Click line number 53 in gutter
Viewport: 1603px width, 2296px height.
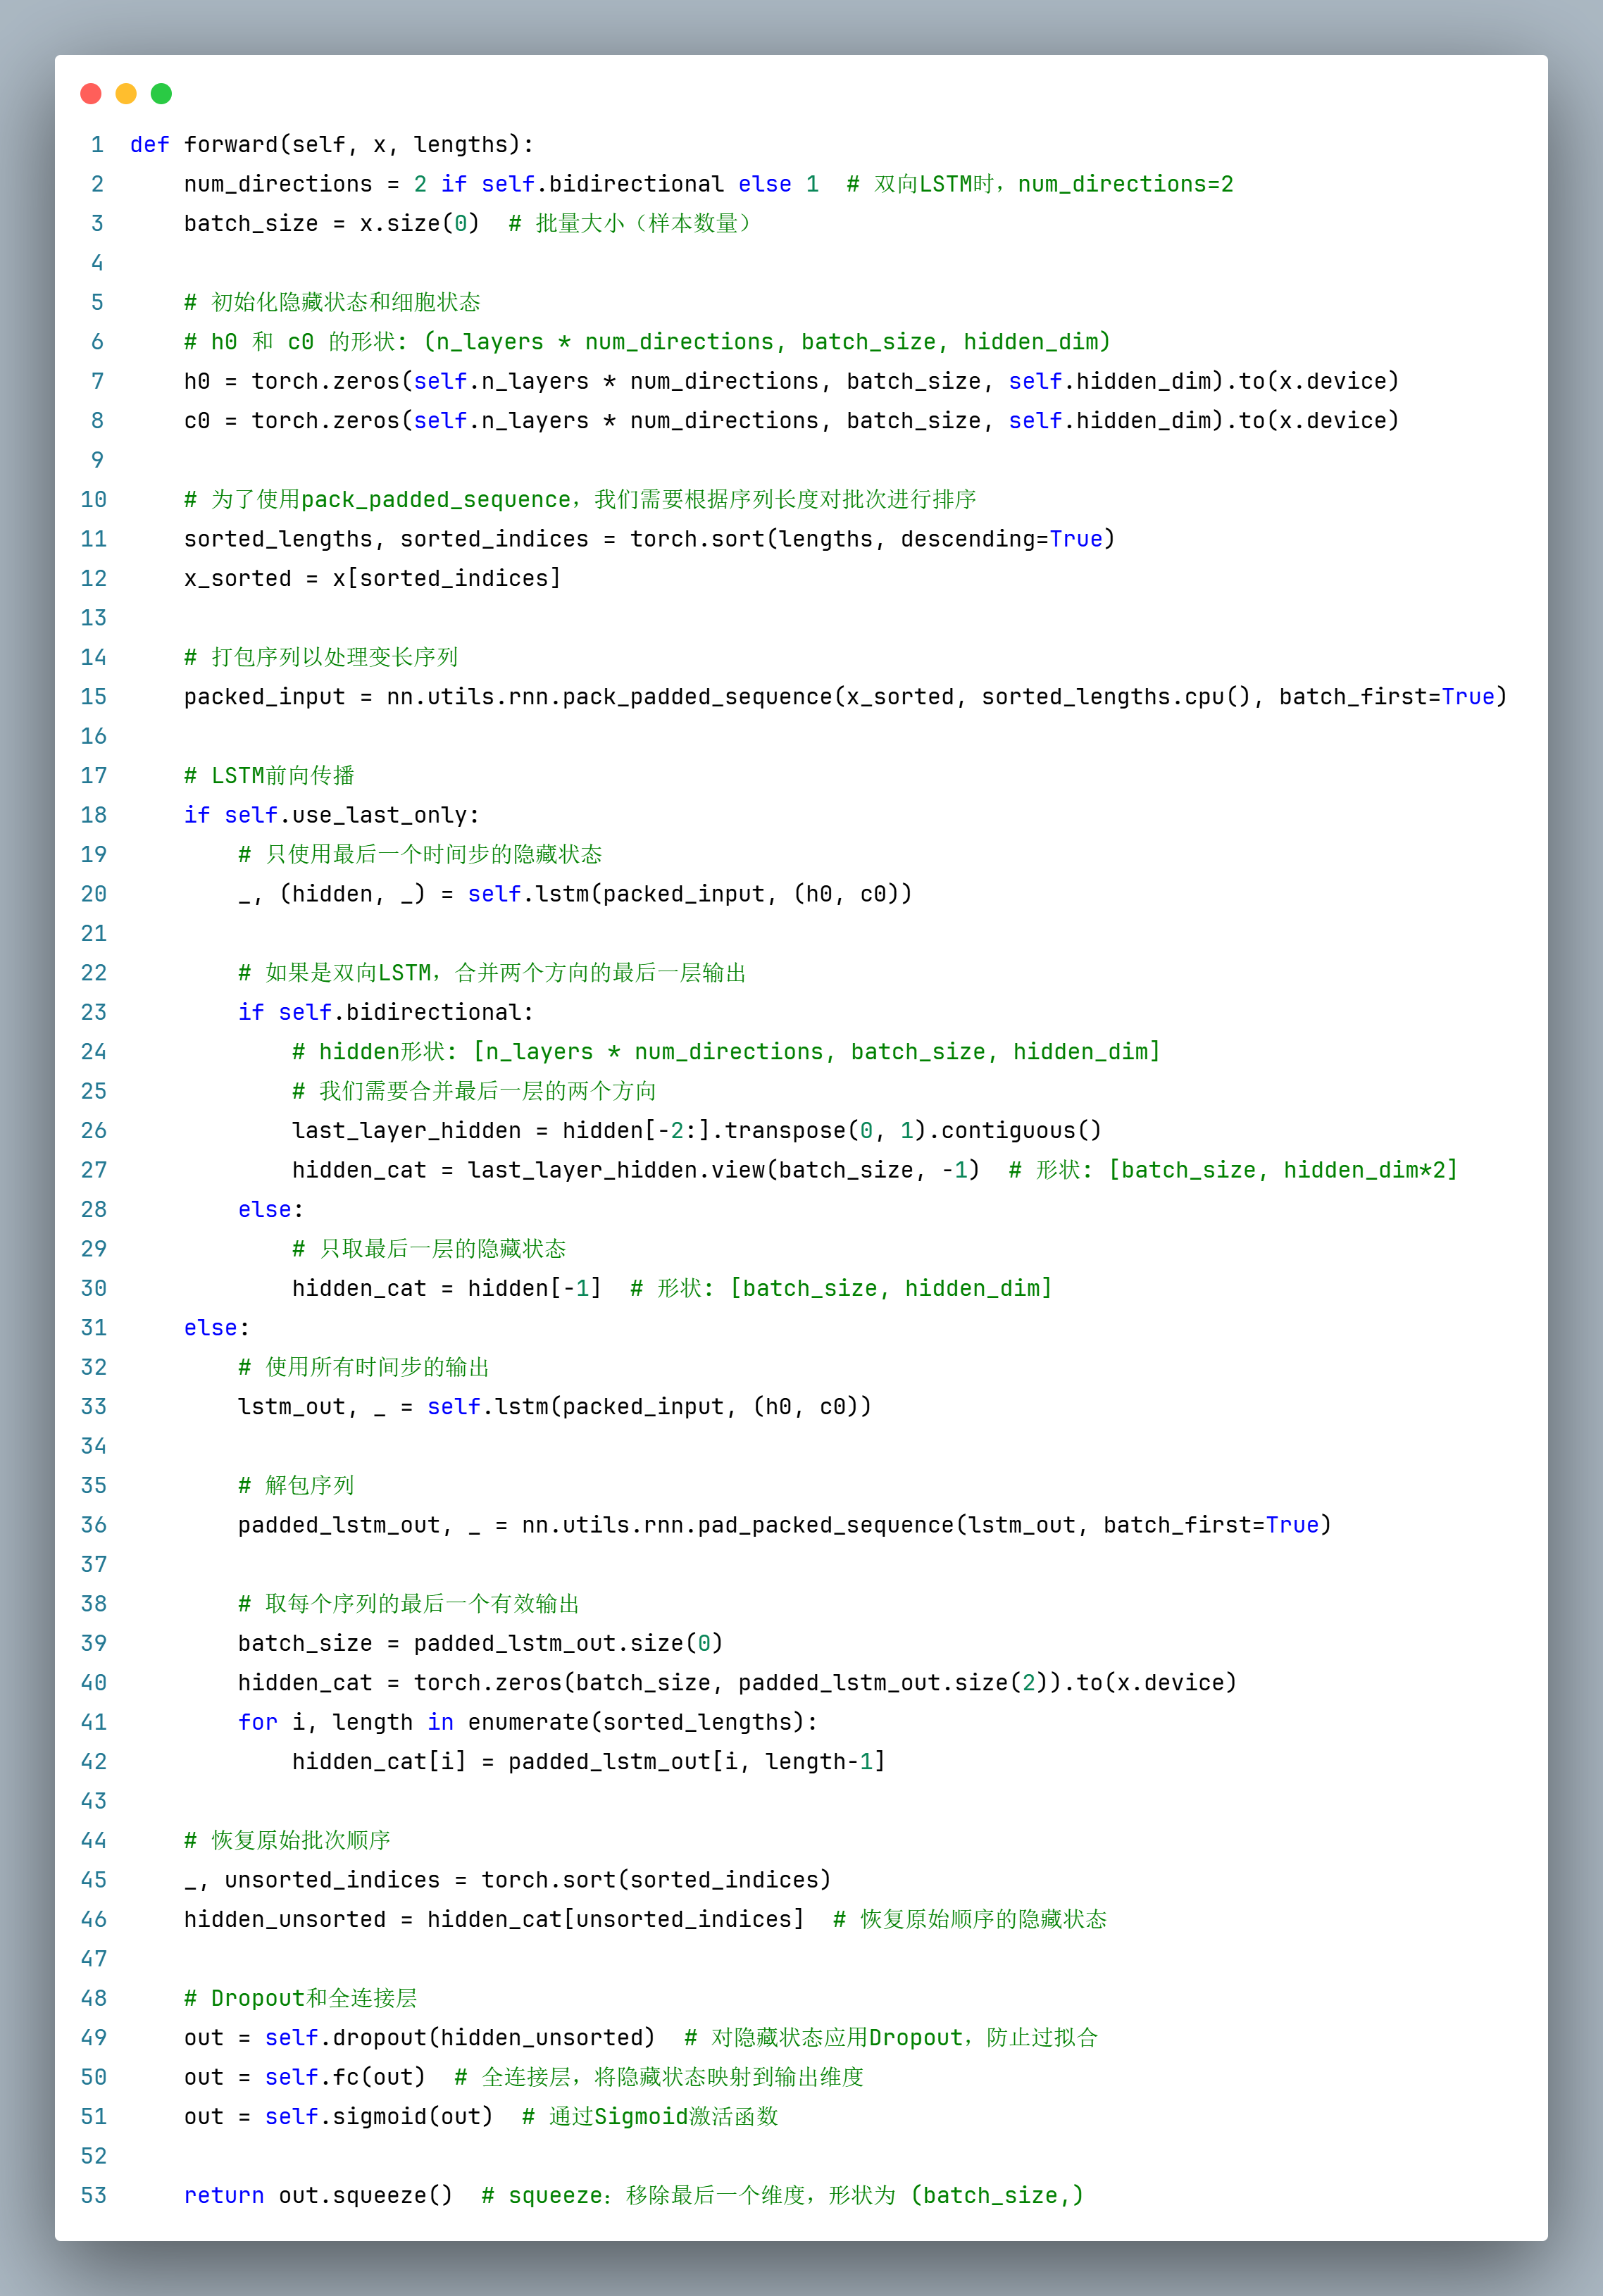[93, 2195]
